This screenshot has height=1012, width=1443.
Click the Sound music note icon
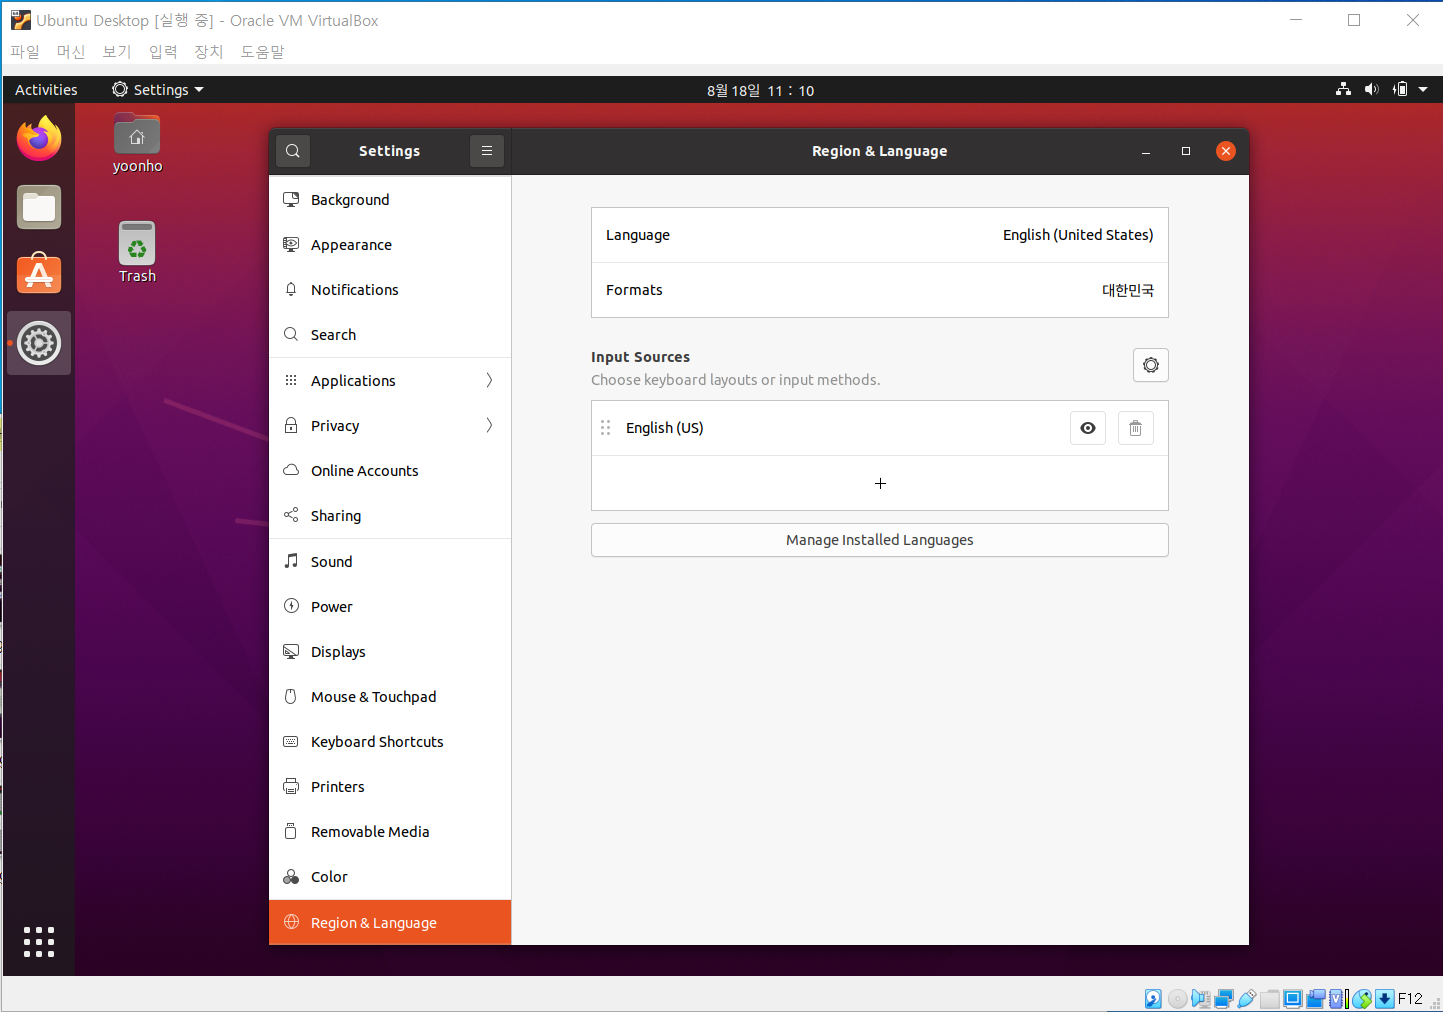click(291, 561)
